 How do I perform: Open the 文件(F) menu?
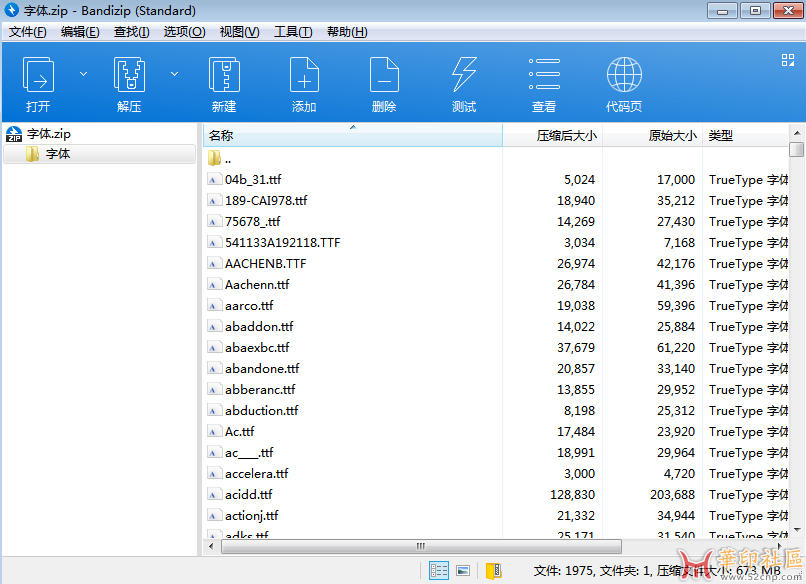tap(28, 32)
